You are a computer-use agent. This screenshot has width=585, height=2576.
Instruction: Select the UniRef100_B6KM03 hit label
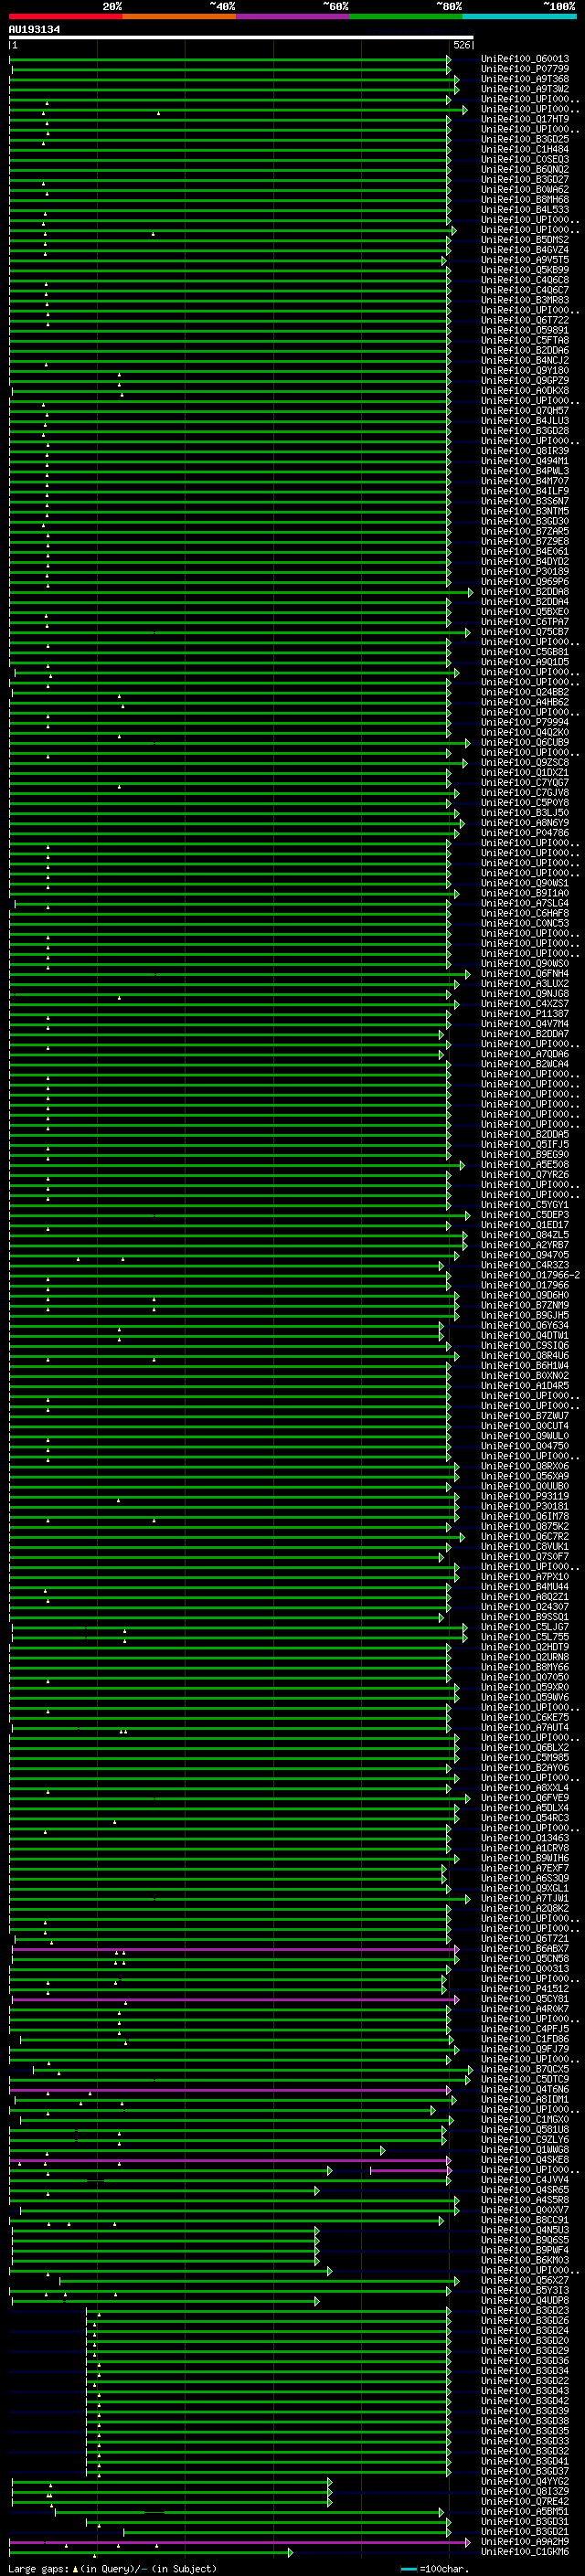coord(525,2260)
